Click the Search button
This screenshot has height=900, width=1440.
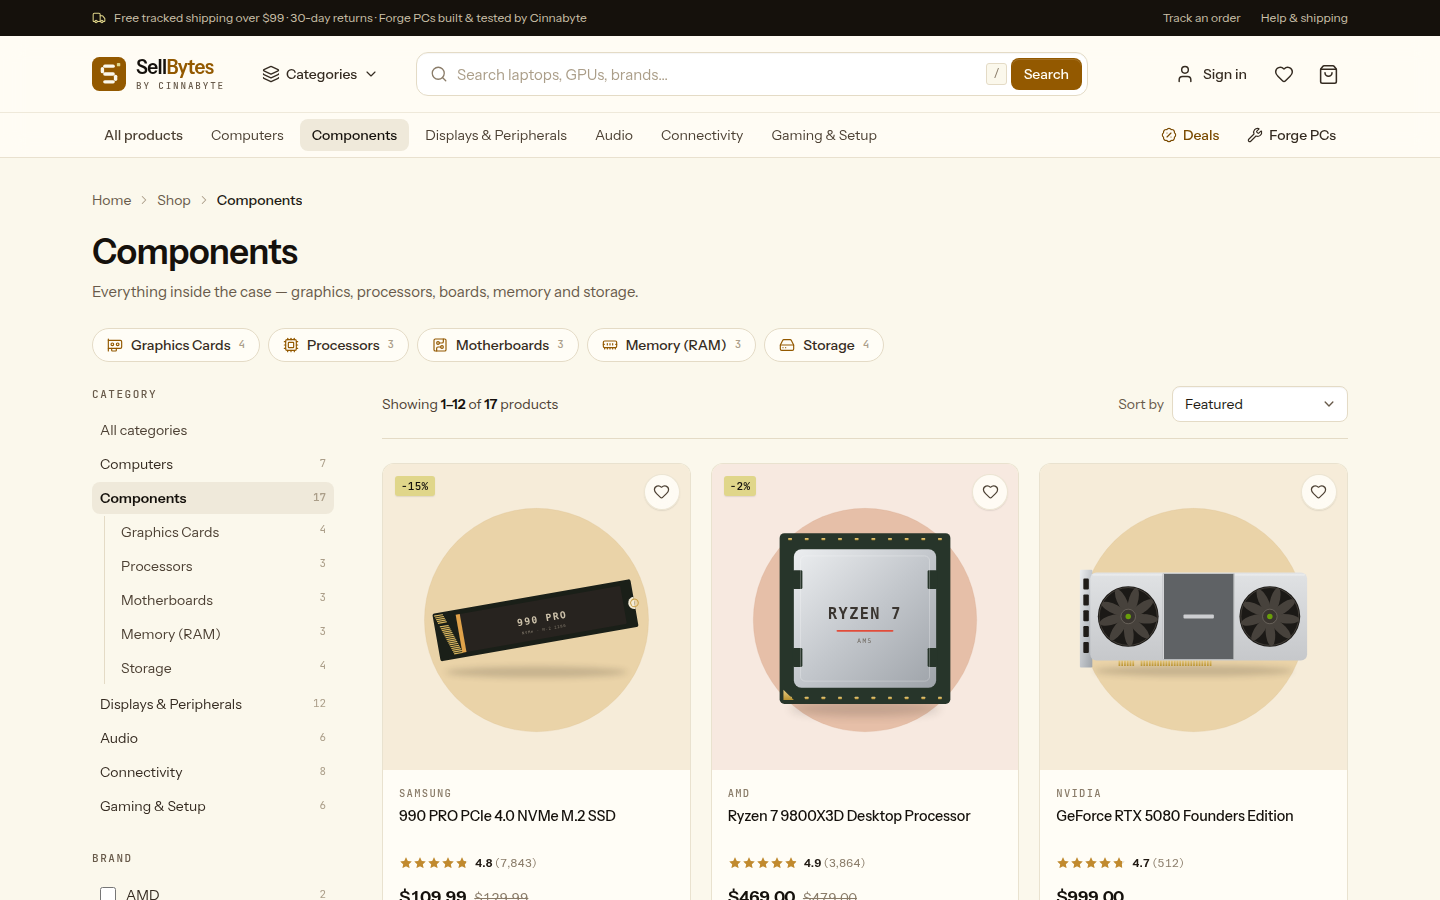1046,74
